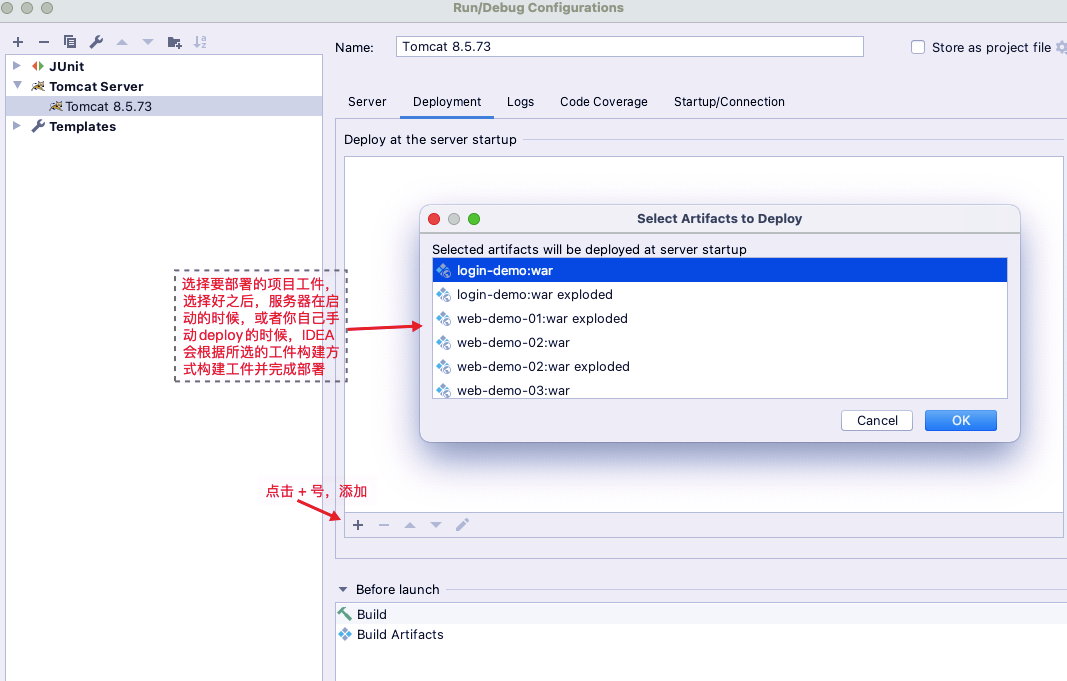Open settings gear beside Store as project file
The width and height of the screenshot is (1067, 681).
[x=1061, y=47]
